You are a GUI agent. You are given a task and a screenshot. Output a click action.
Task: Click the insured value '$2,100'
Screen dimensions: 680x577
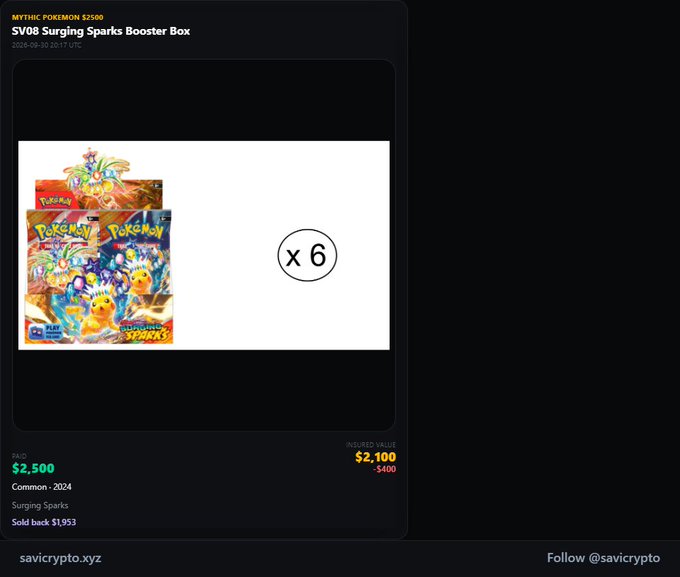pyautogui.click(x=375, y=457)
